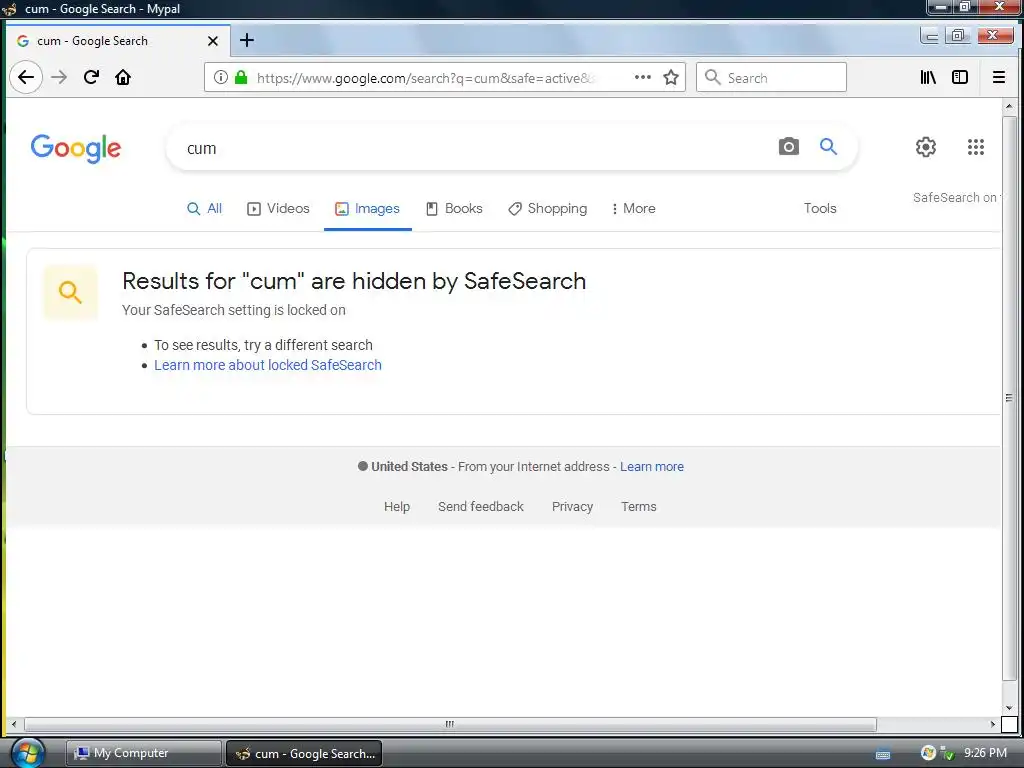
Task: Click the yellow search result notice icon
Action: click(x=71, y=292)
